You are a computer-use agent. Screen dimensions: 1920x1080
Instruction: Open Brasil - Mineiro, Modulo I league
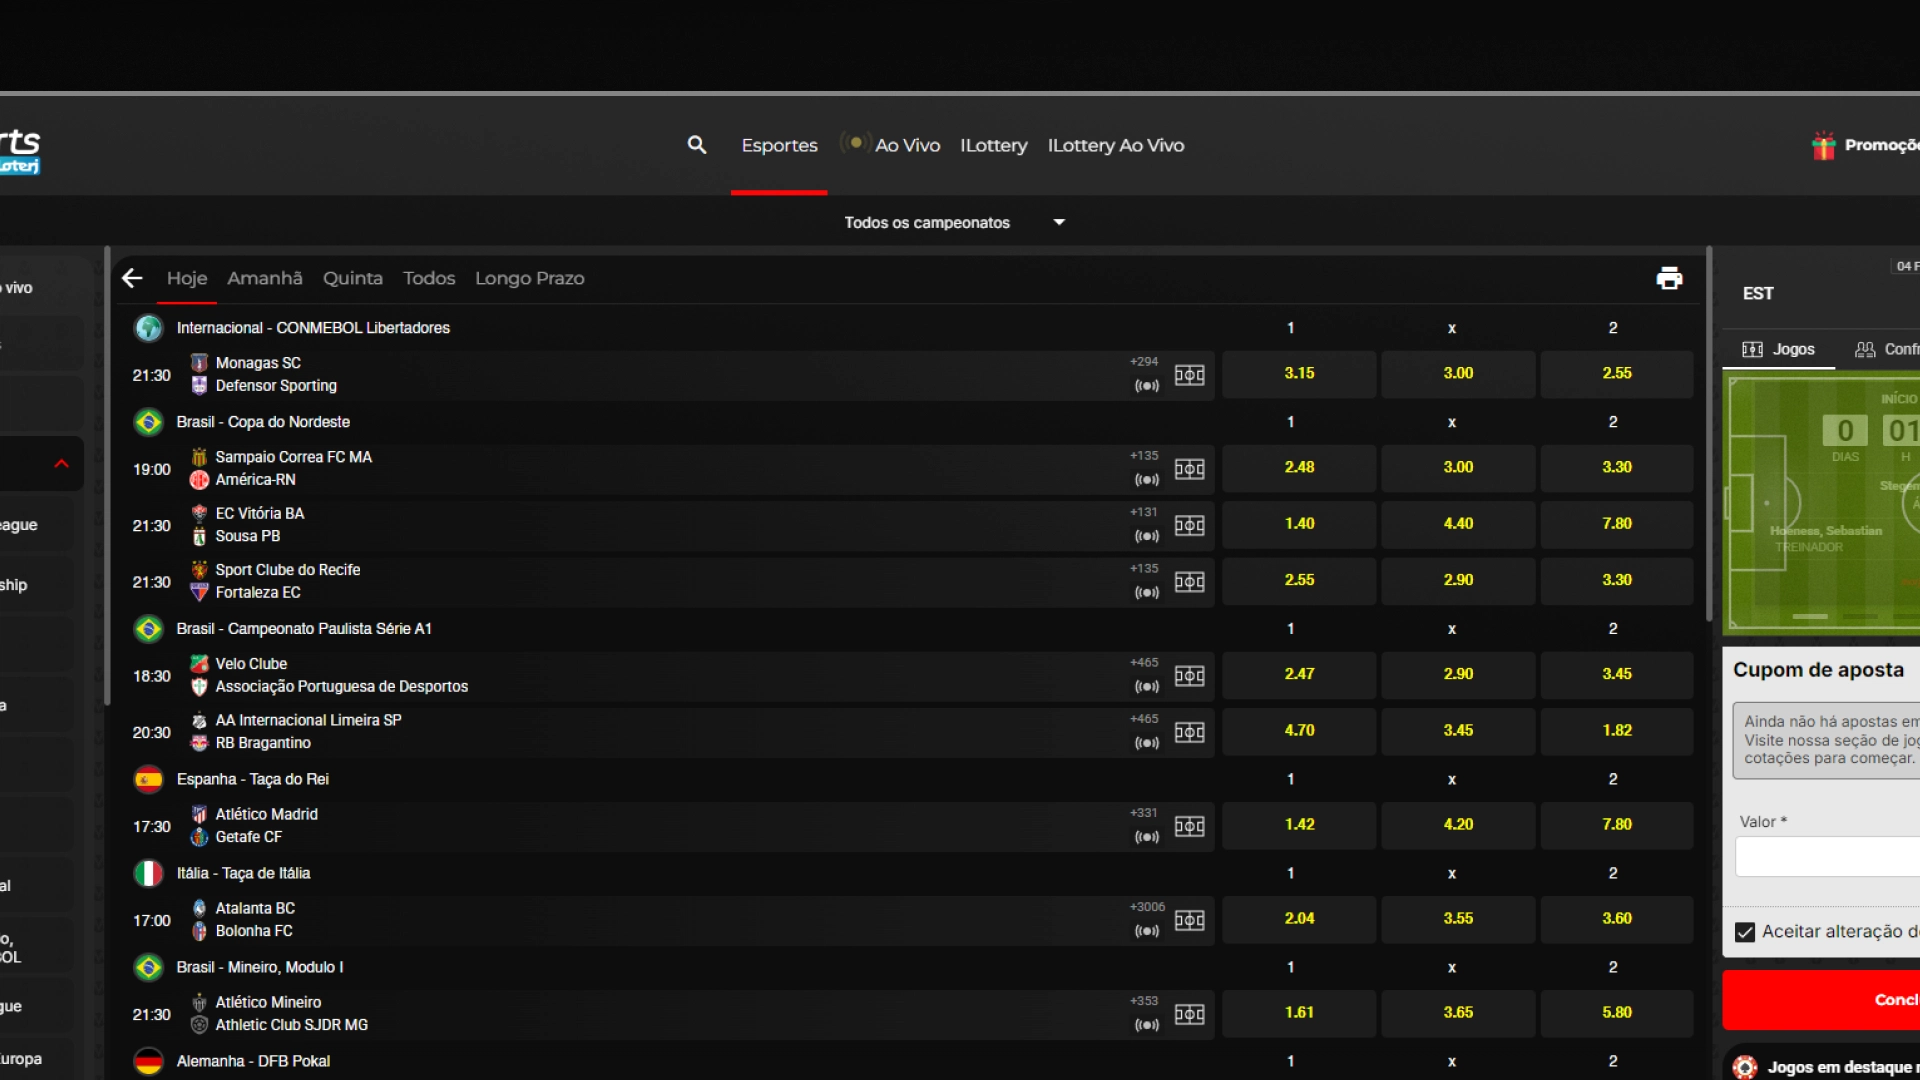pyautogui.click(x=260, y=967)
